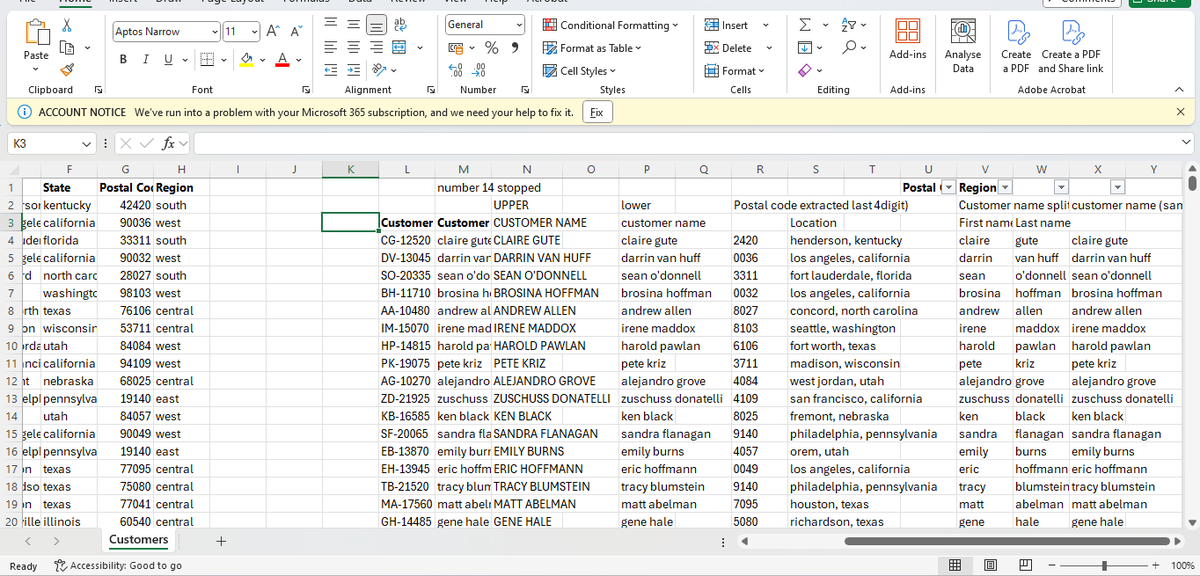
Task: Add a new sheet with plus button
Action: (221, 541)
